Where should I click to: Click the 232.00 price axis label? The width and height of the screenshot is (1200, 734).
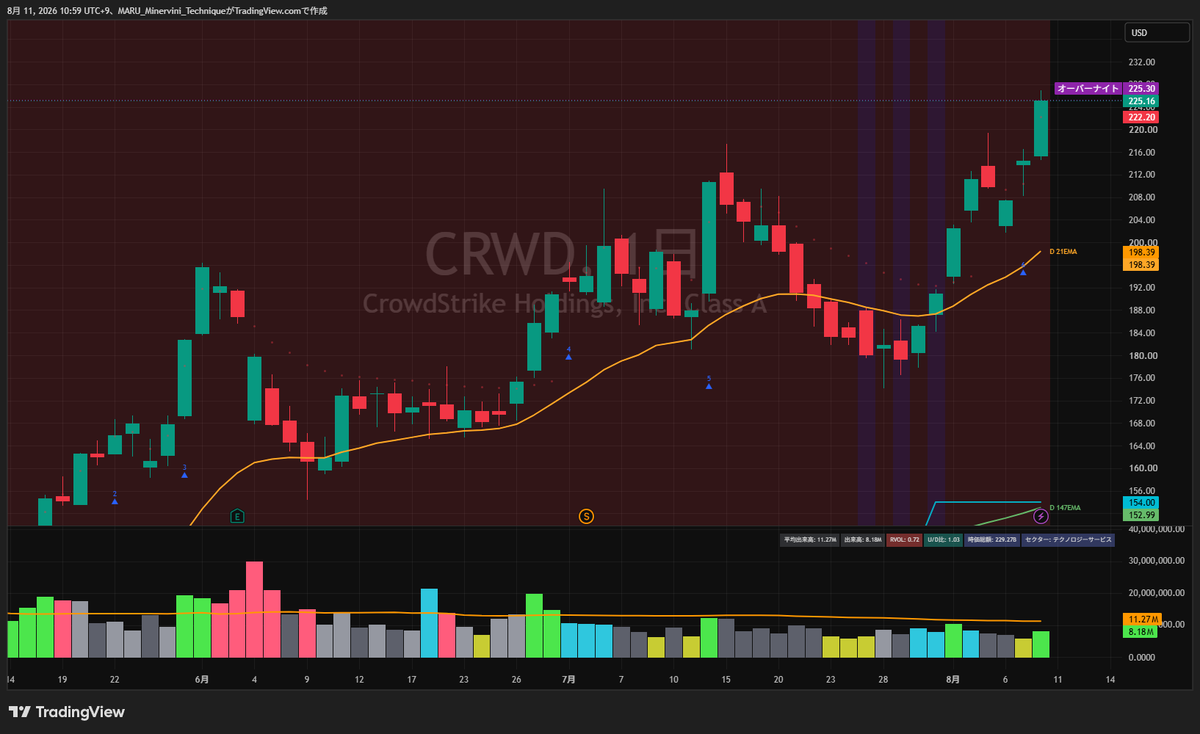pyautogui.click(x=1143, y=62)
